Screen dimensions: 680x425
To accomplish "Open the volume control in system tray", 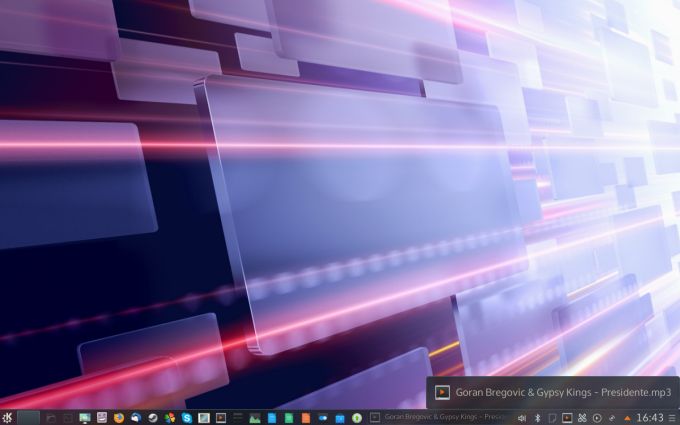I will (522, 418).
